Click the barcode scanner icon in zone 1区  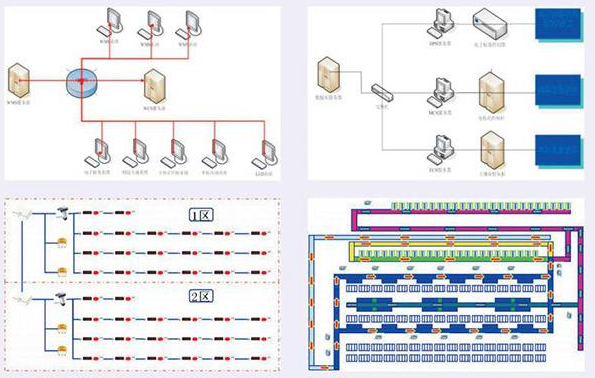63,214
